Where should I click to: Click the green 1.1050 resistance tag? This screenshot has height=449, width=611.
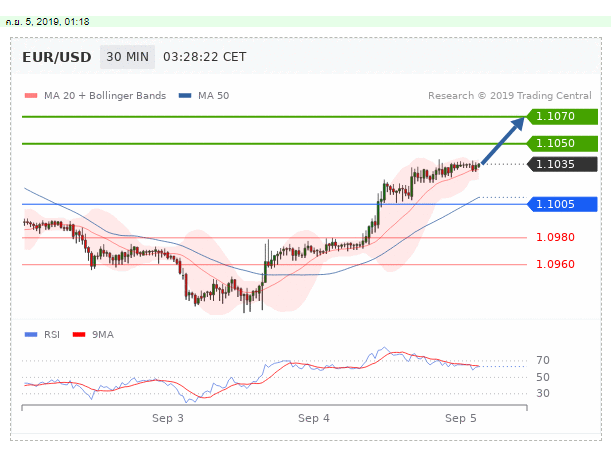coord(562,143)
